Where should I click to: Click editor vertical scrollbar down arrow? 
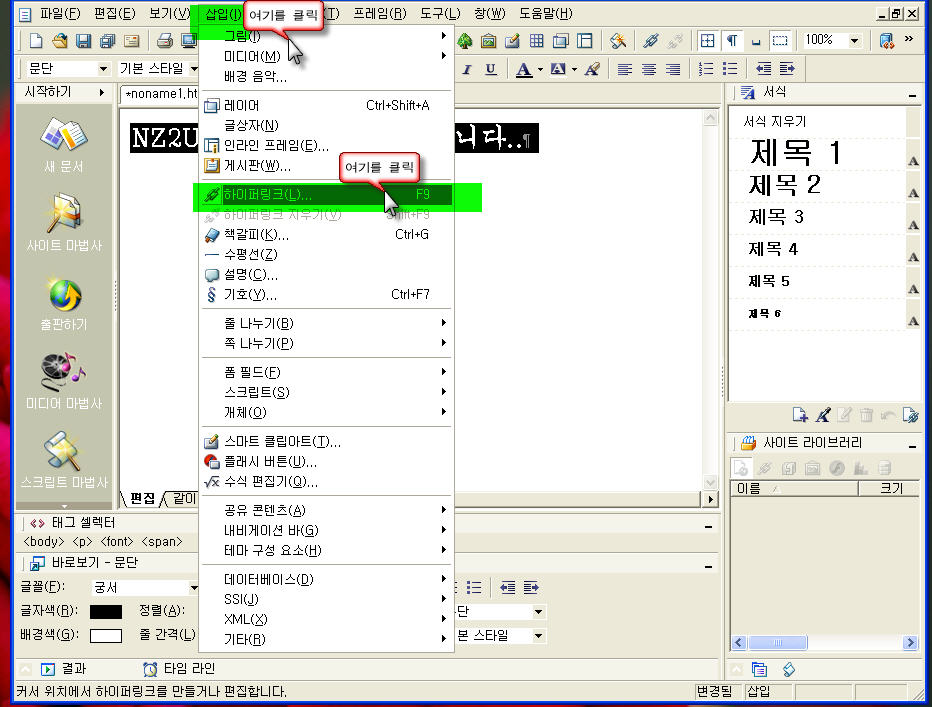coord(710,482)
